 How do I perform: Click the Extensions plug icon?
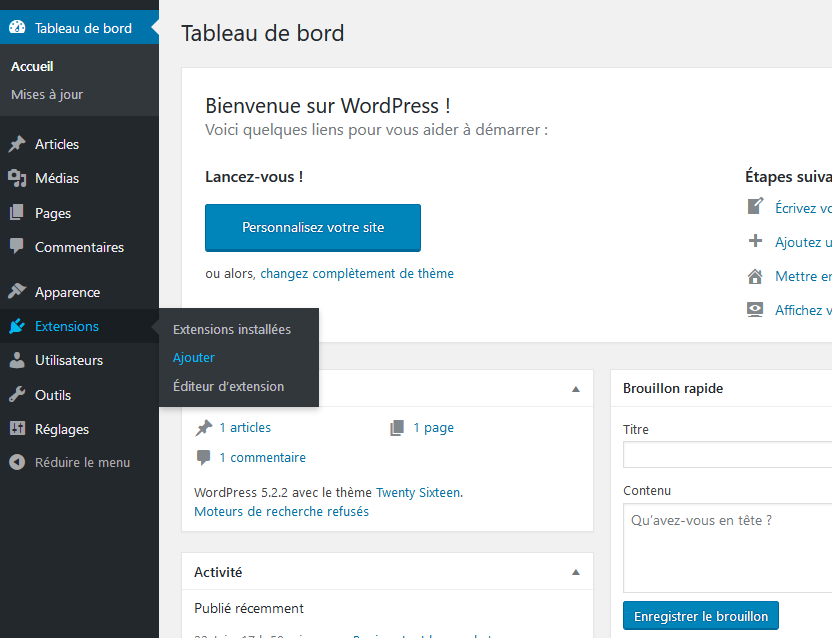coord(17,326)
